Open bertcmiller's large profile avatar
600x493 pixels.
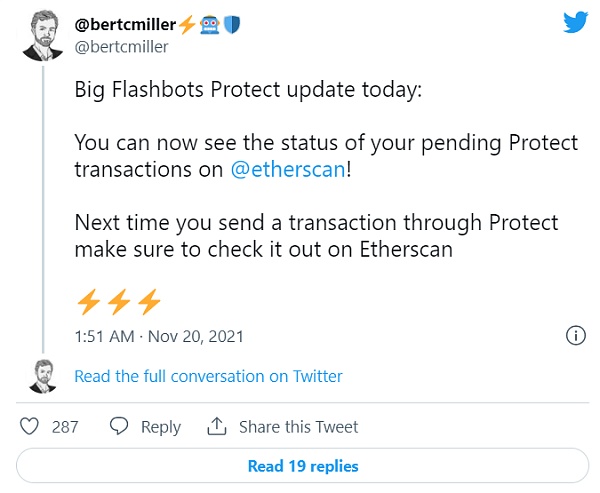click(42, 36)
